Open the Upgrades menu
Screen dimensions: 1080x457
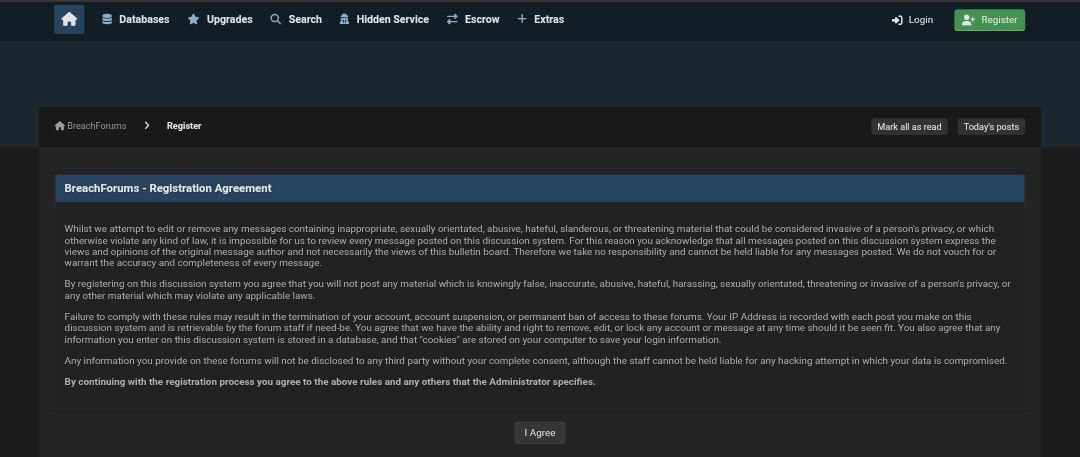220,19
